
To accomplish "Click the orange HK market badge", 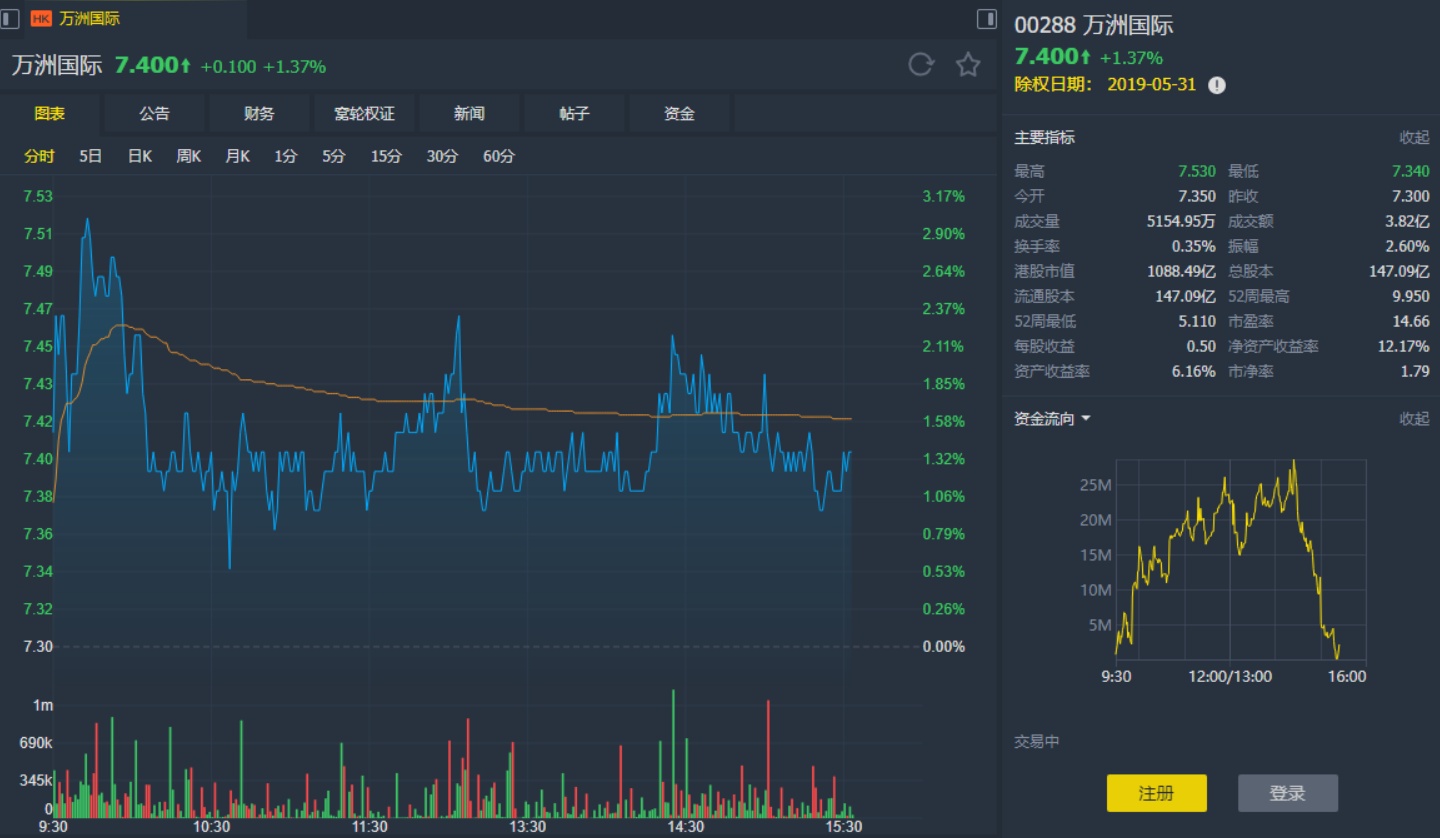I will 41,18.
